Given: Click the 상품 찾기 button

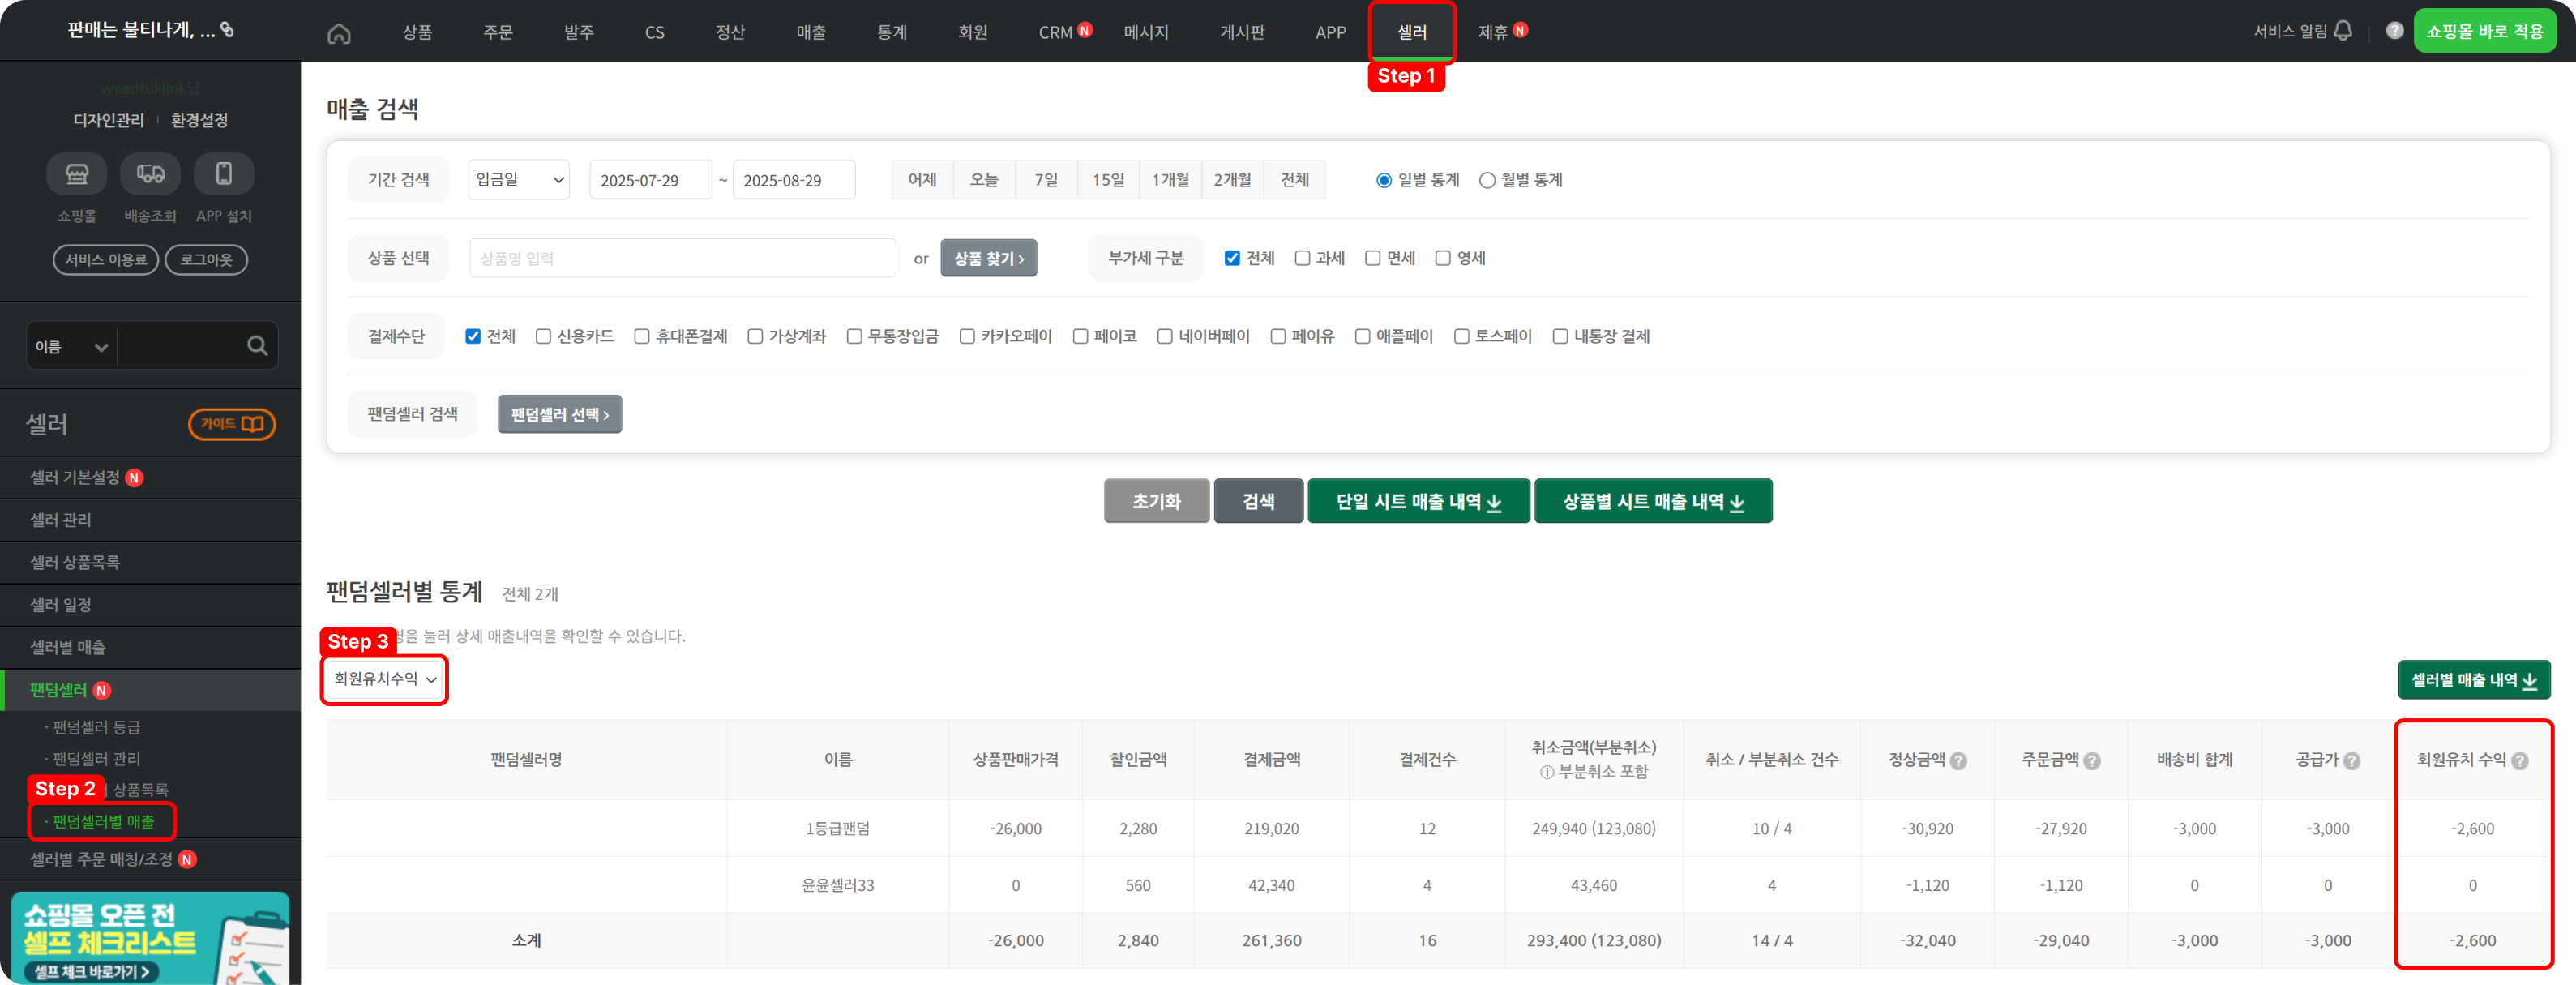Looking at the screenshot, I should tap(988, 258).
